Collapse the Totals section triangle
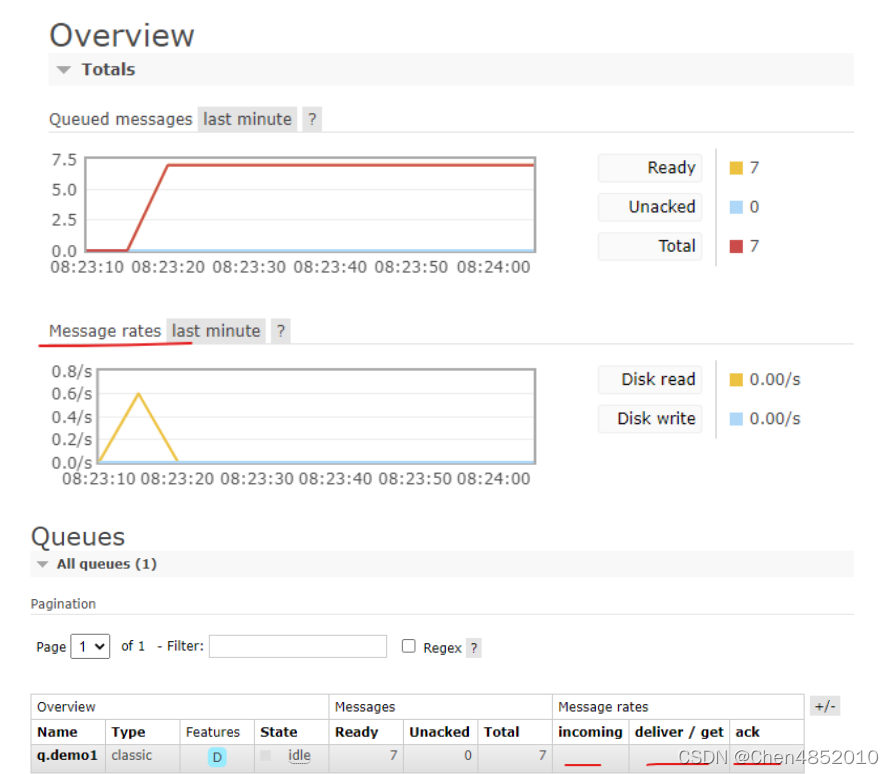894x774 pixels. coord(64,70)
